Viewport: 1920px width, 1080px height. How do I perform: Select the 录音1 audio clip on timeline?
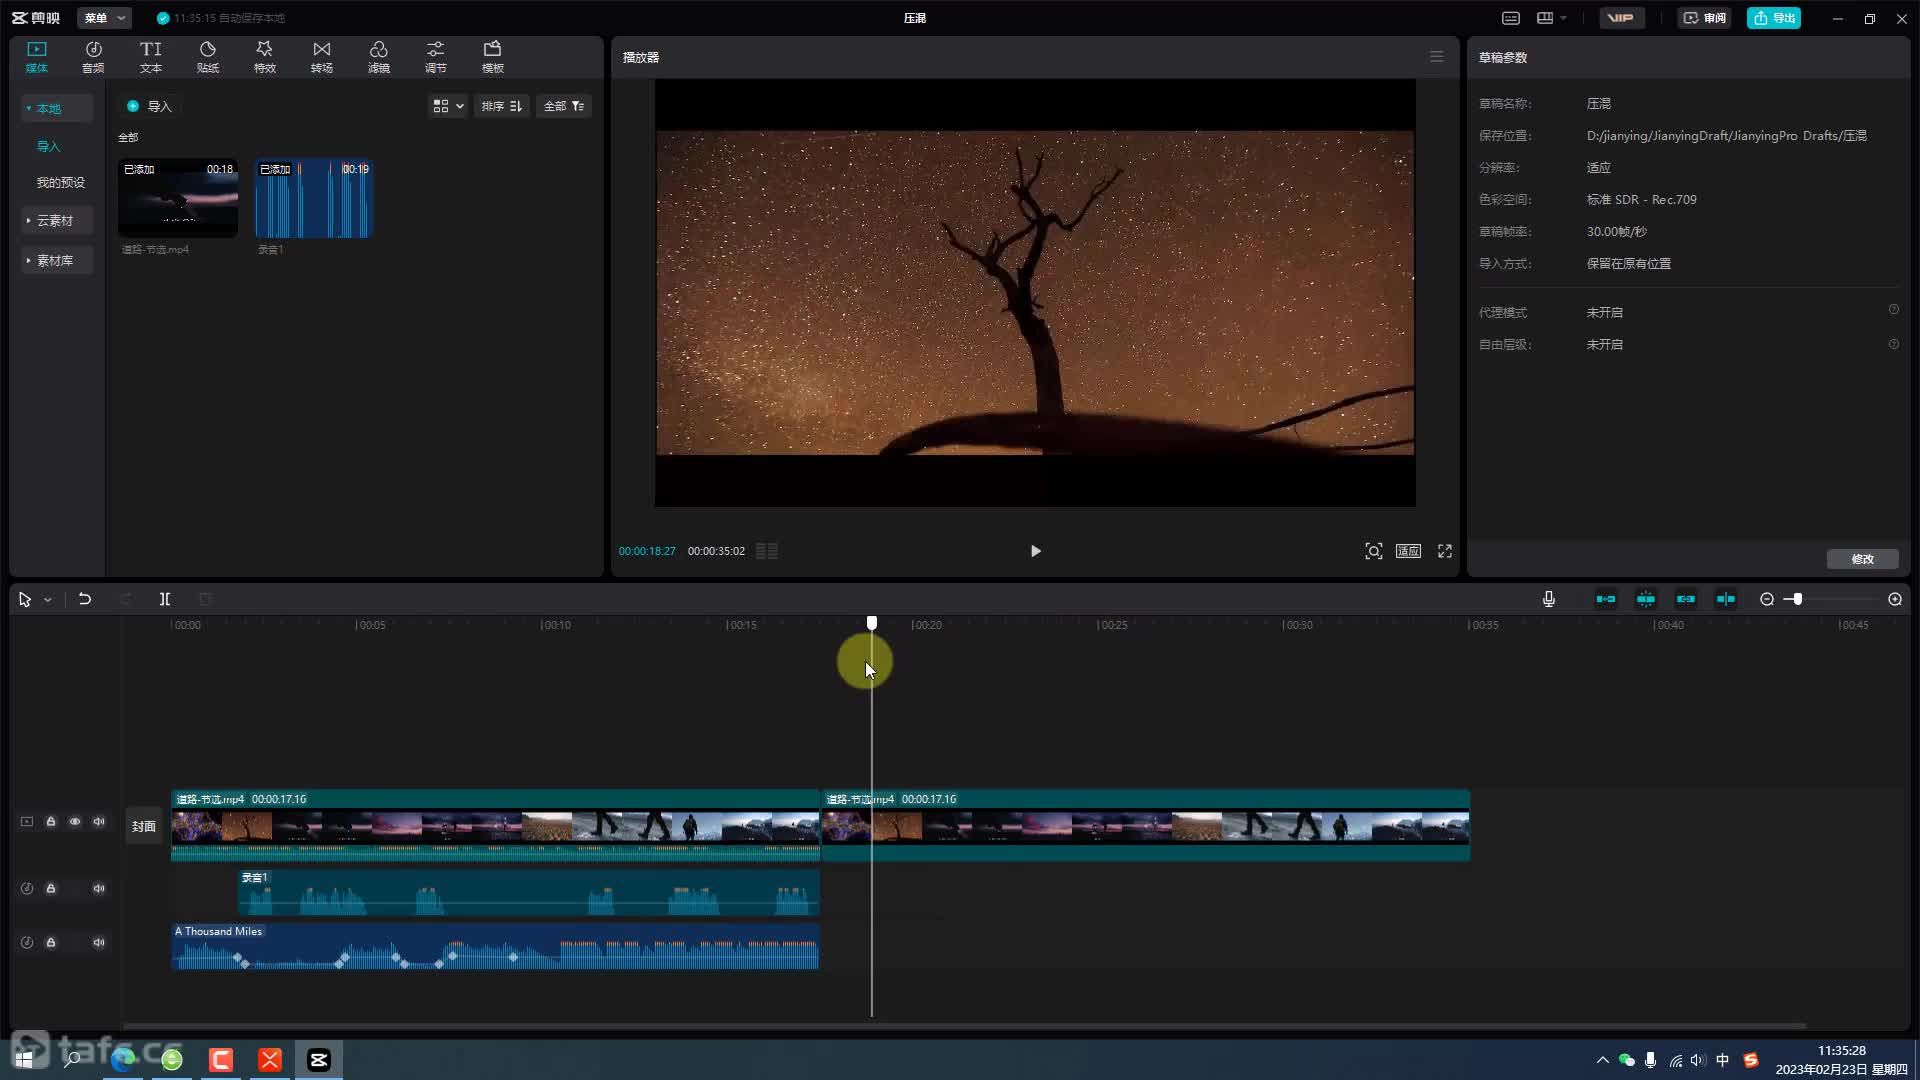pos(529,892)
